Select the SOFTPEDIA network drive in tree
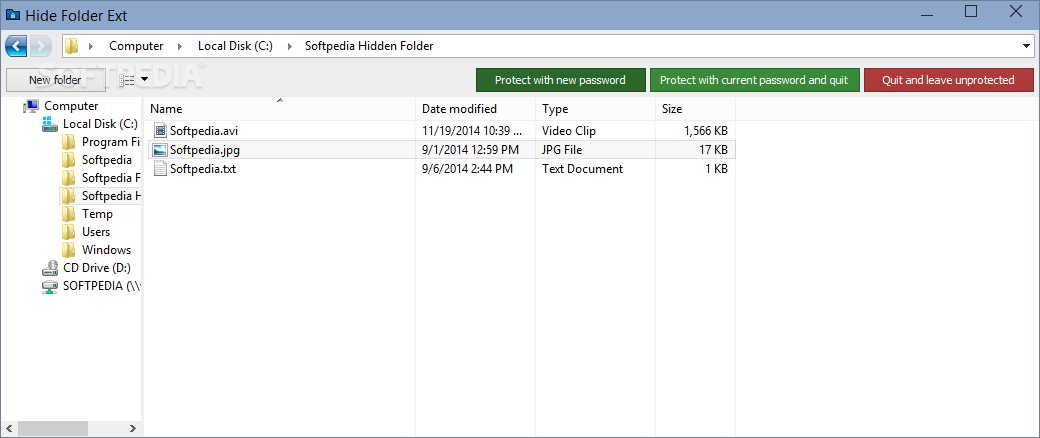Screen dimensions: 1040x438 point(101,286)
